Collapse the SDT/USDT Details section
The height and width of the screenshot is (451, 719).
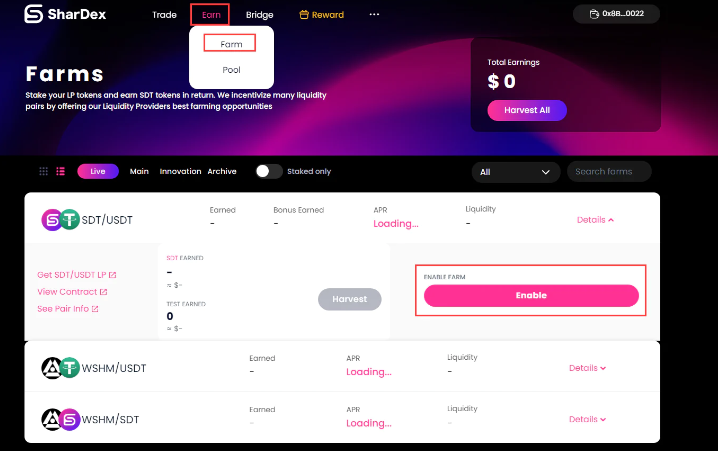coord(595,220)
